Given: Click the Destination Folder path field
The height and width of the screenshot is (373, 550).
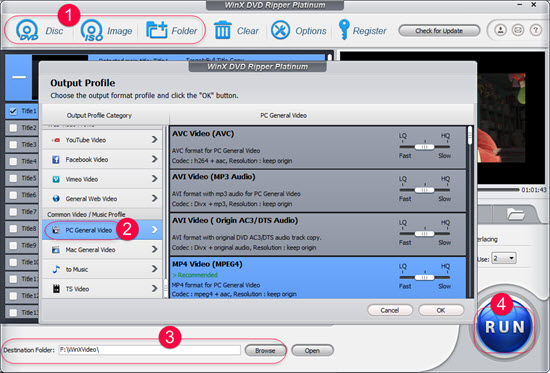Looking at the screenshot, I should (x=149, y=350).
